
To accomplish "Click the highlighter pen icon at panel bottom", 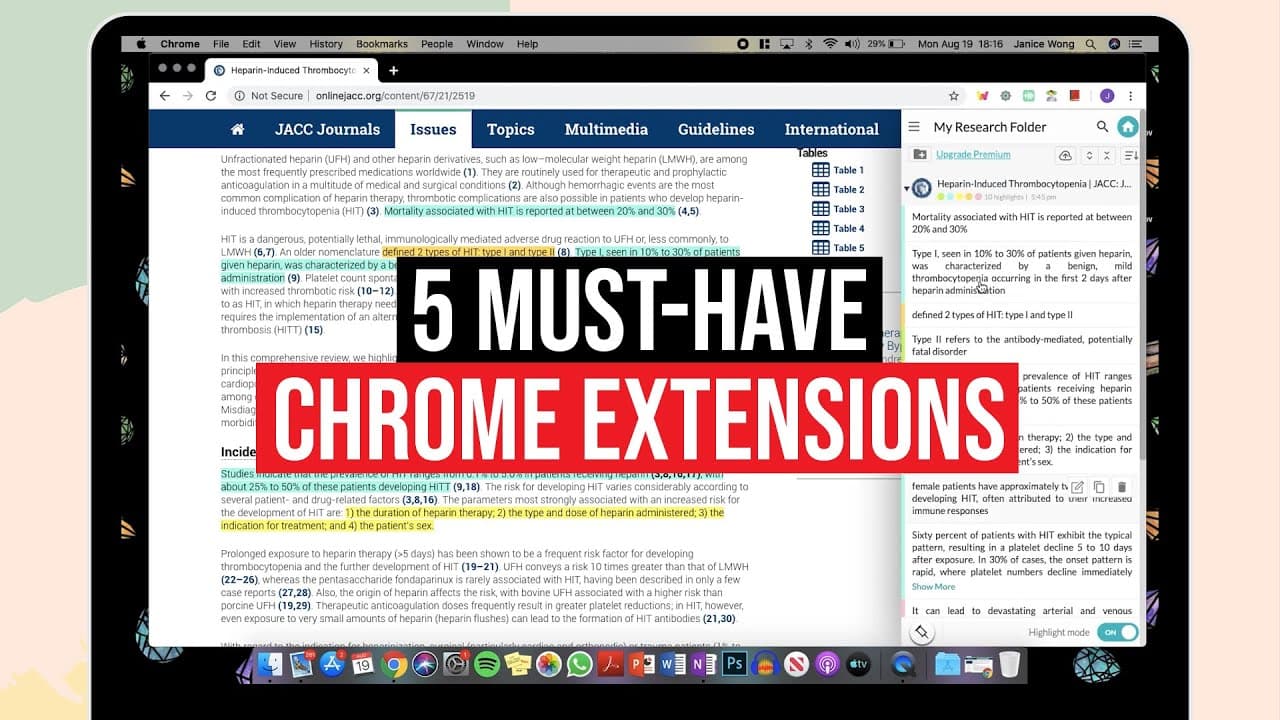I will pyautogui.click(x=921, y=632).
